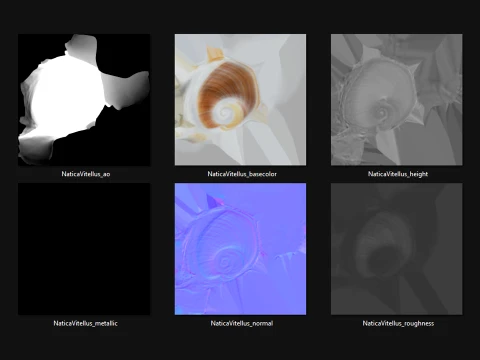Select the NaticaVitellus_ao texture thumbnail
The height and width of the screenshot is (360, 480).
pyautogui.click(x=84, y=99)
